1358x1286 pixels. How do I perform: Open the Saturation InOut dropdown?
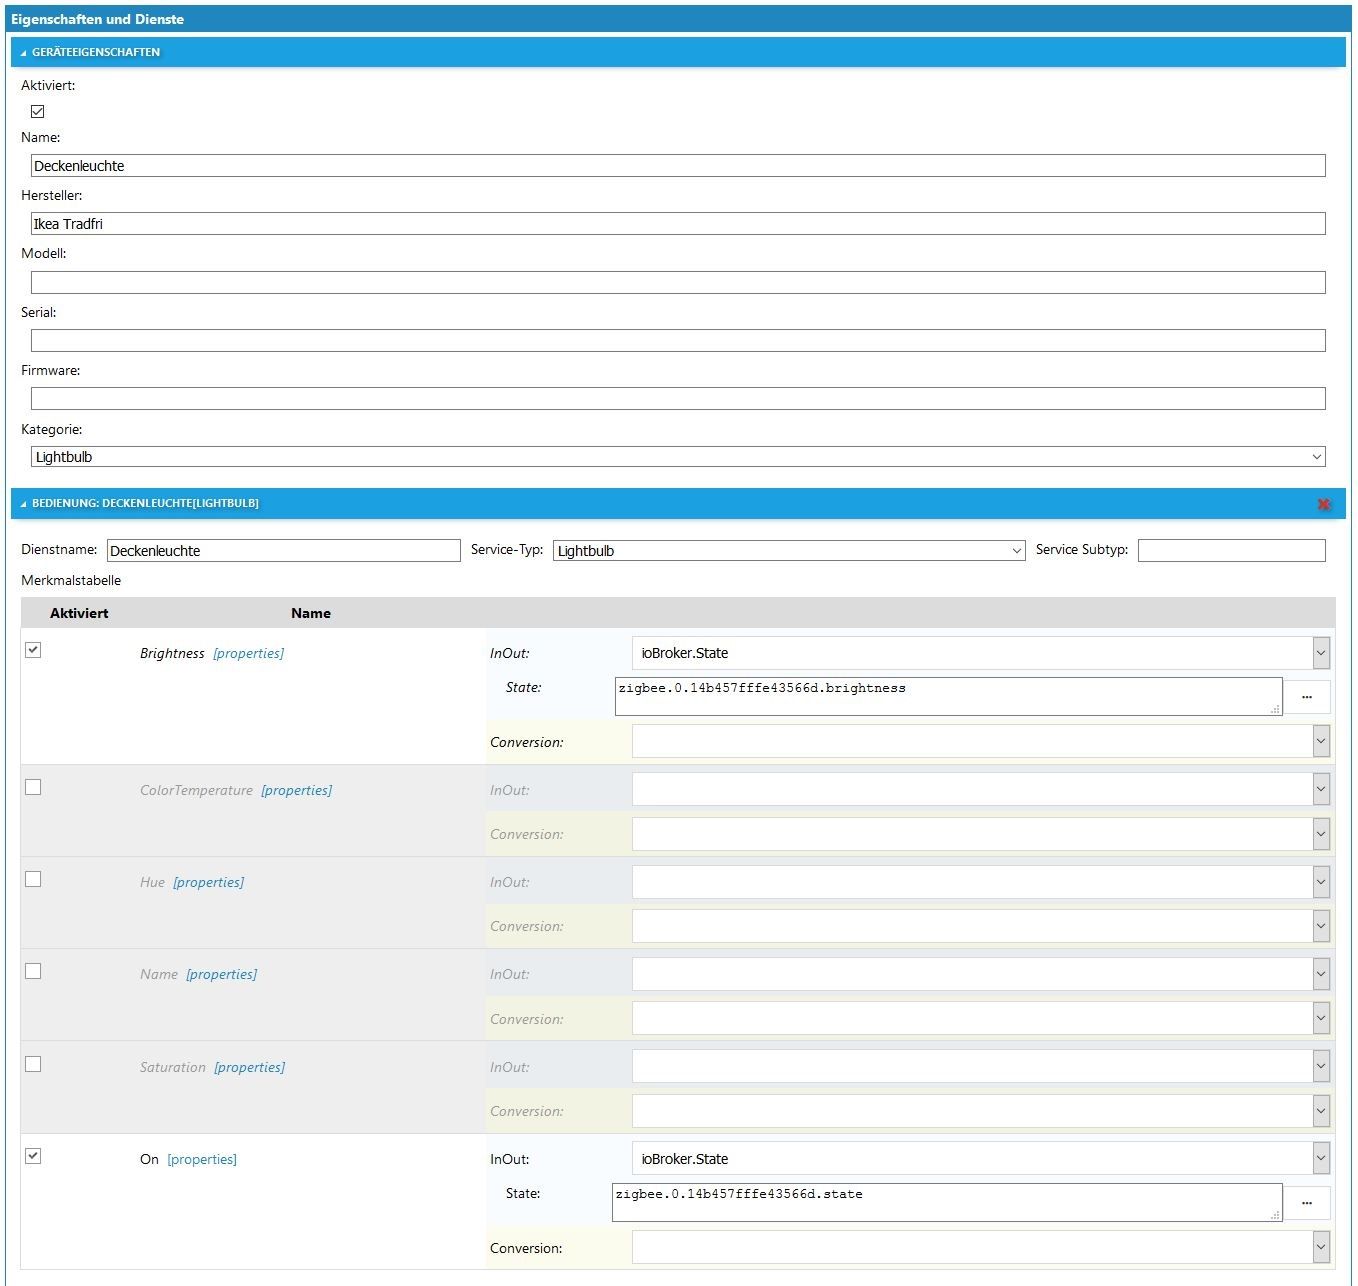(x=981, y=1066)
